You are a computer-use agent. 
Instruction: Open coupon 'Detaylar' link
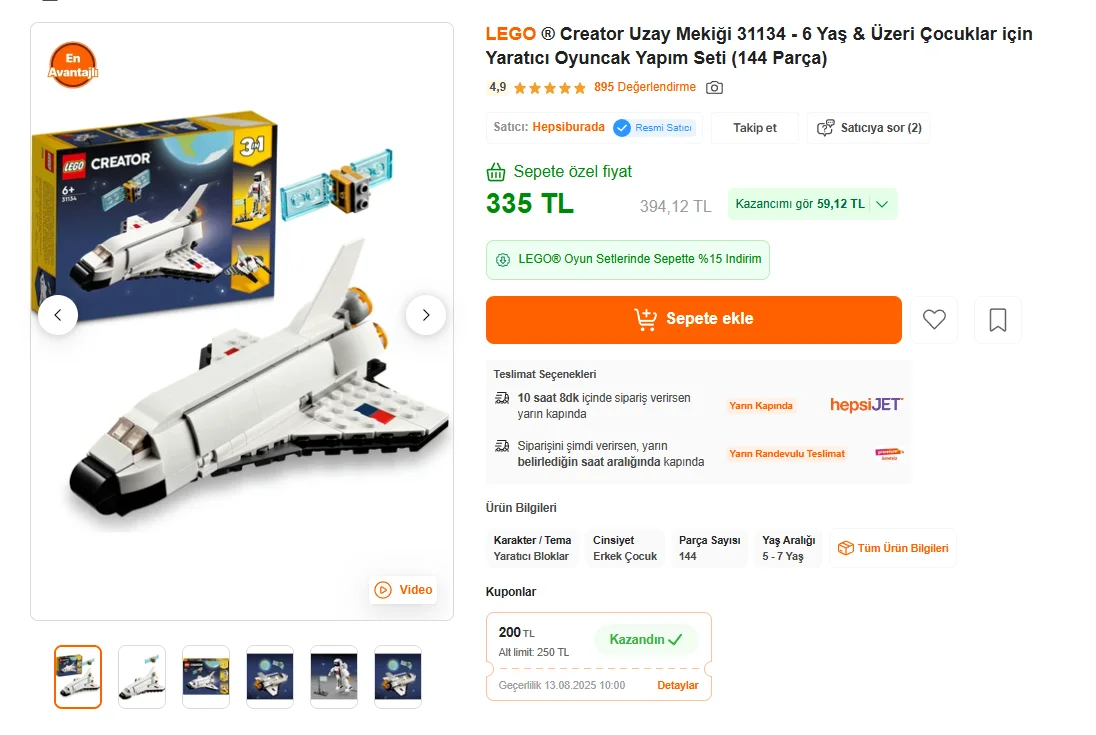point(677,685)
